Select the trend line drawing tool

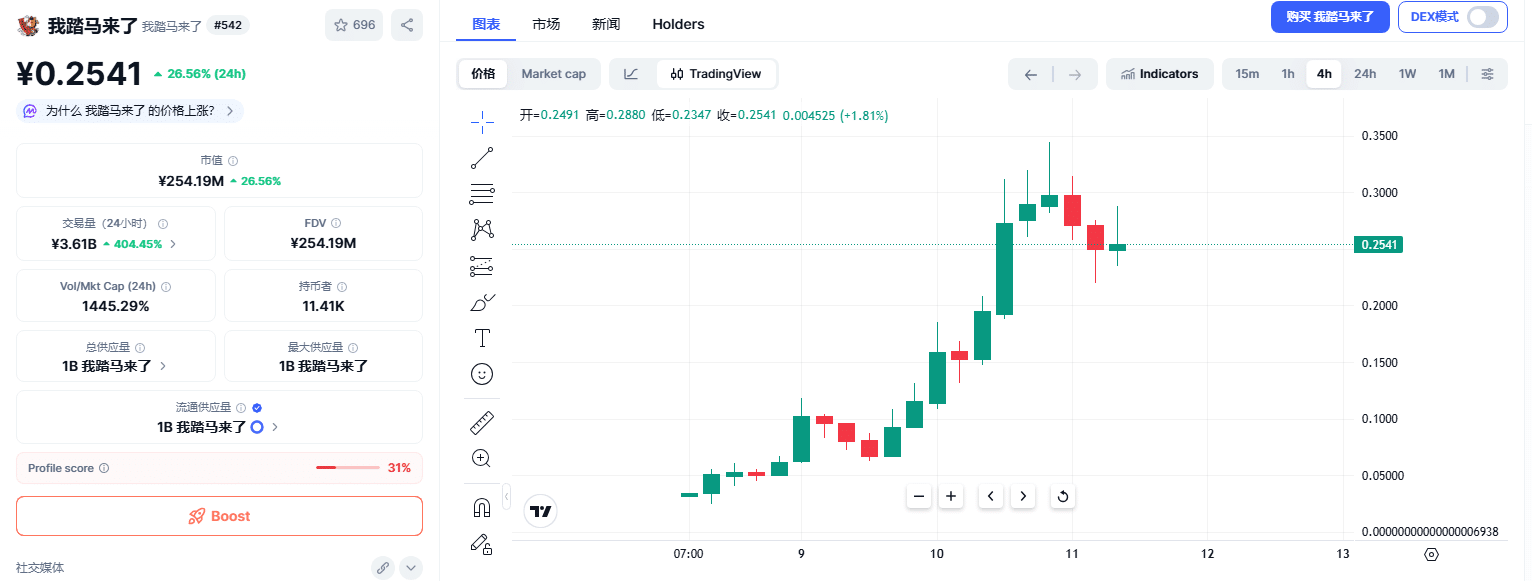482,157
